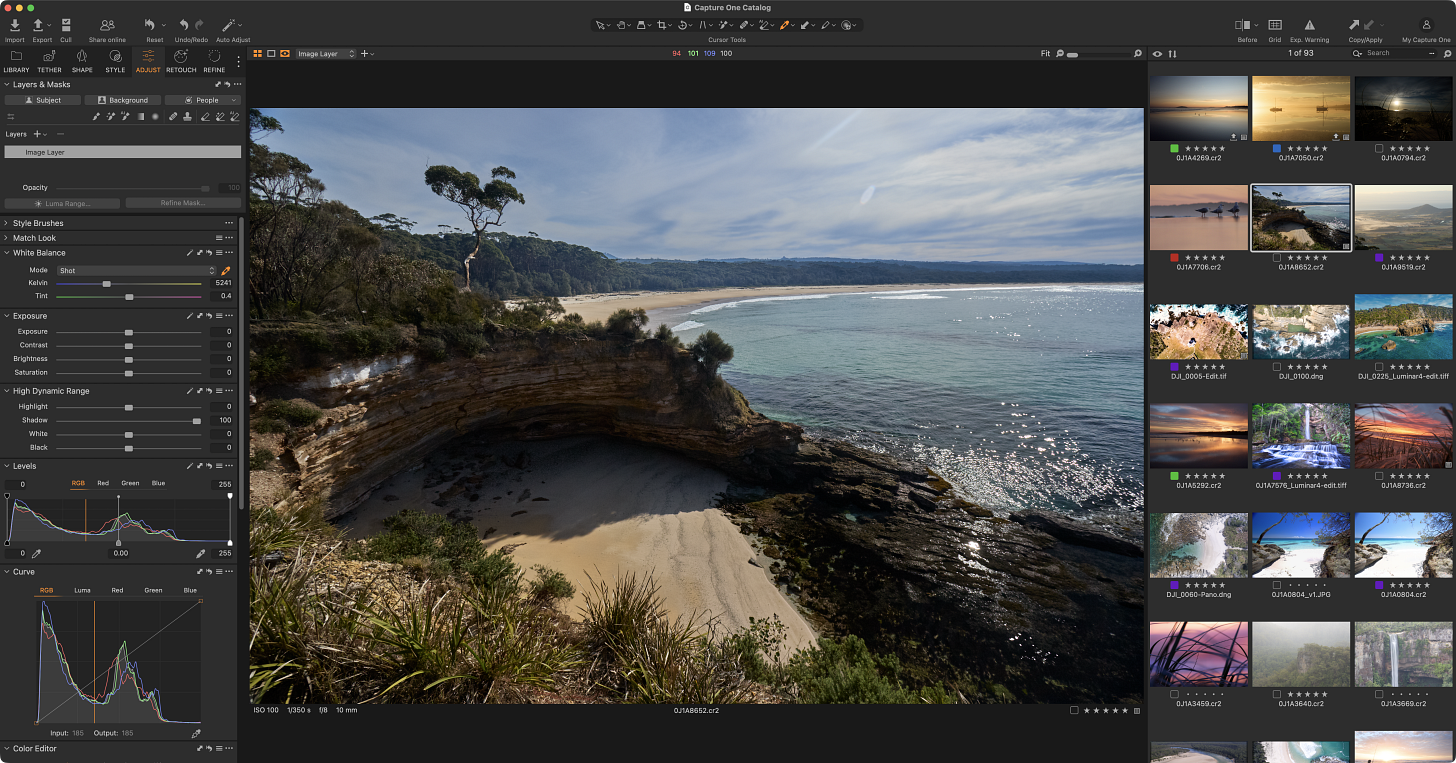This screenshot has height=763, width=1456.
Task: Click the Levels shadow eyedropper
Action: (x=37, y=553)
